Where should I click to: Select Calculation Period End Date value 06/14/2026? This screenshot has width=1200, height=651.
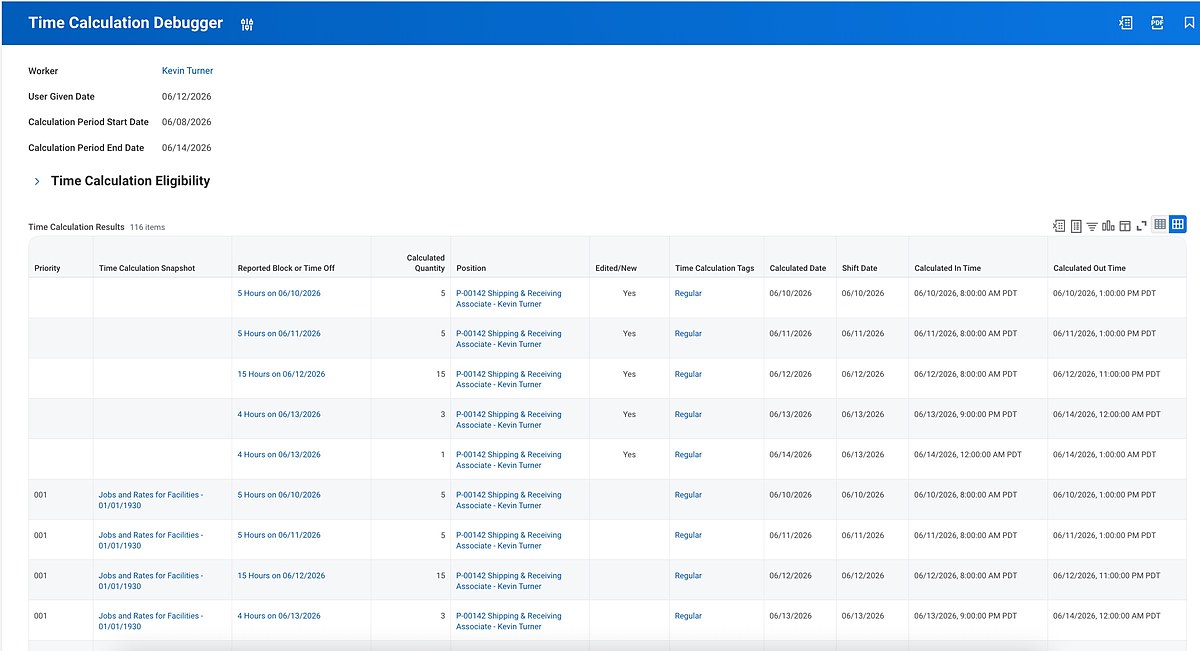pyautogui.click(x=187, y=148)
